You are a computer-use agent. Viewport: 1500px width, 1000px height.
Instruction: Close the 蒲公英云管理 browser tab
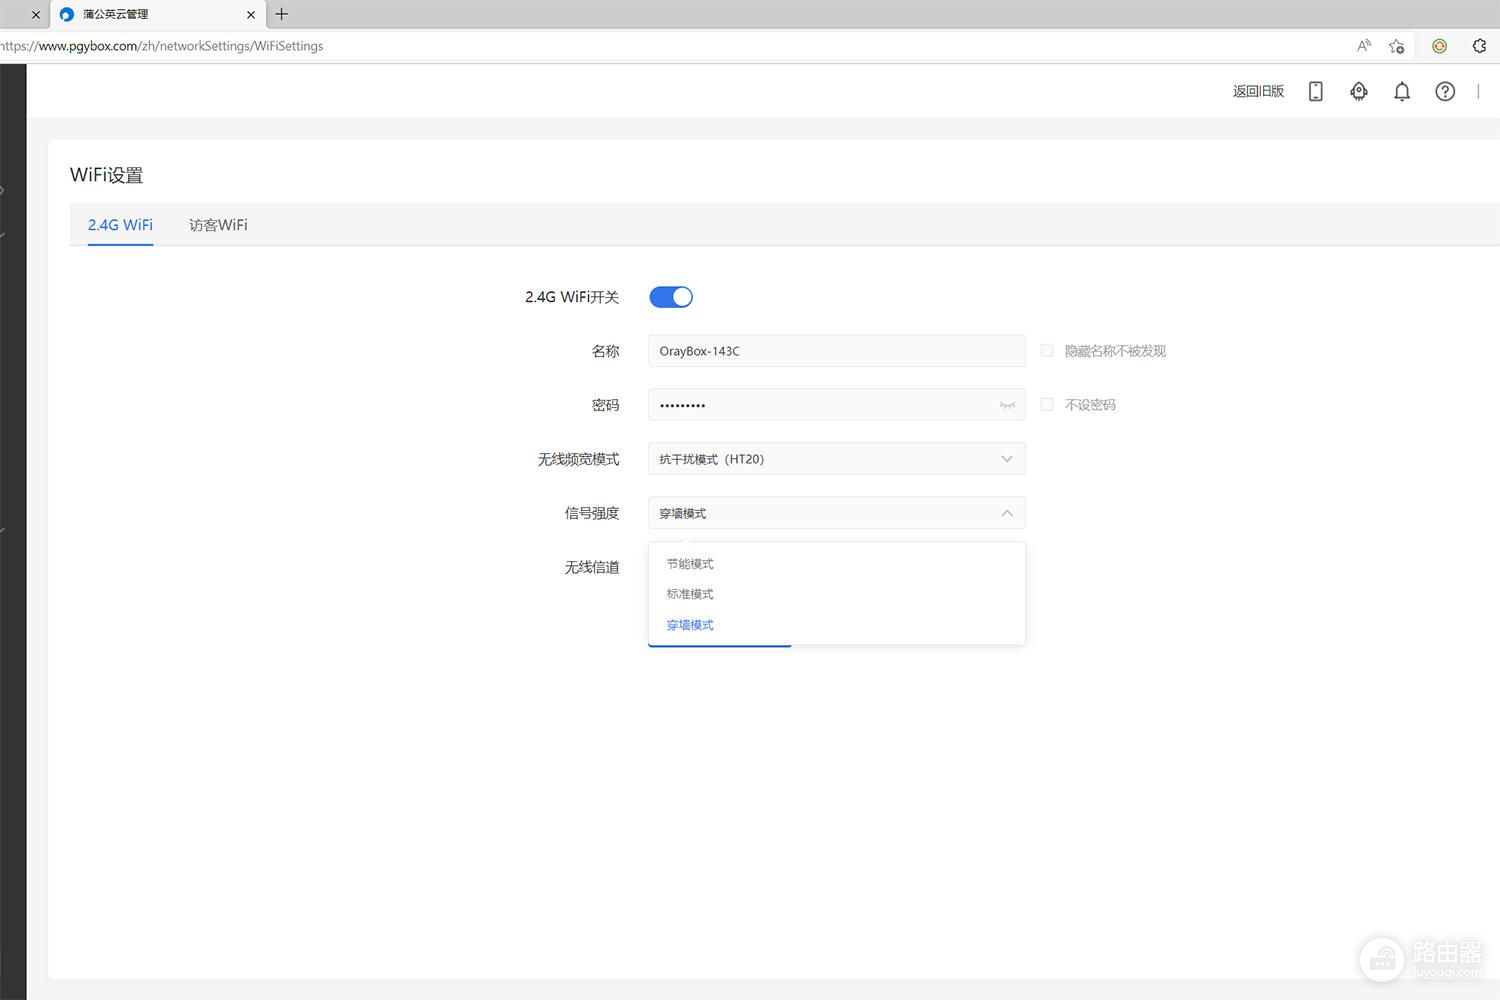point(251,14)
